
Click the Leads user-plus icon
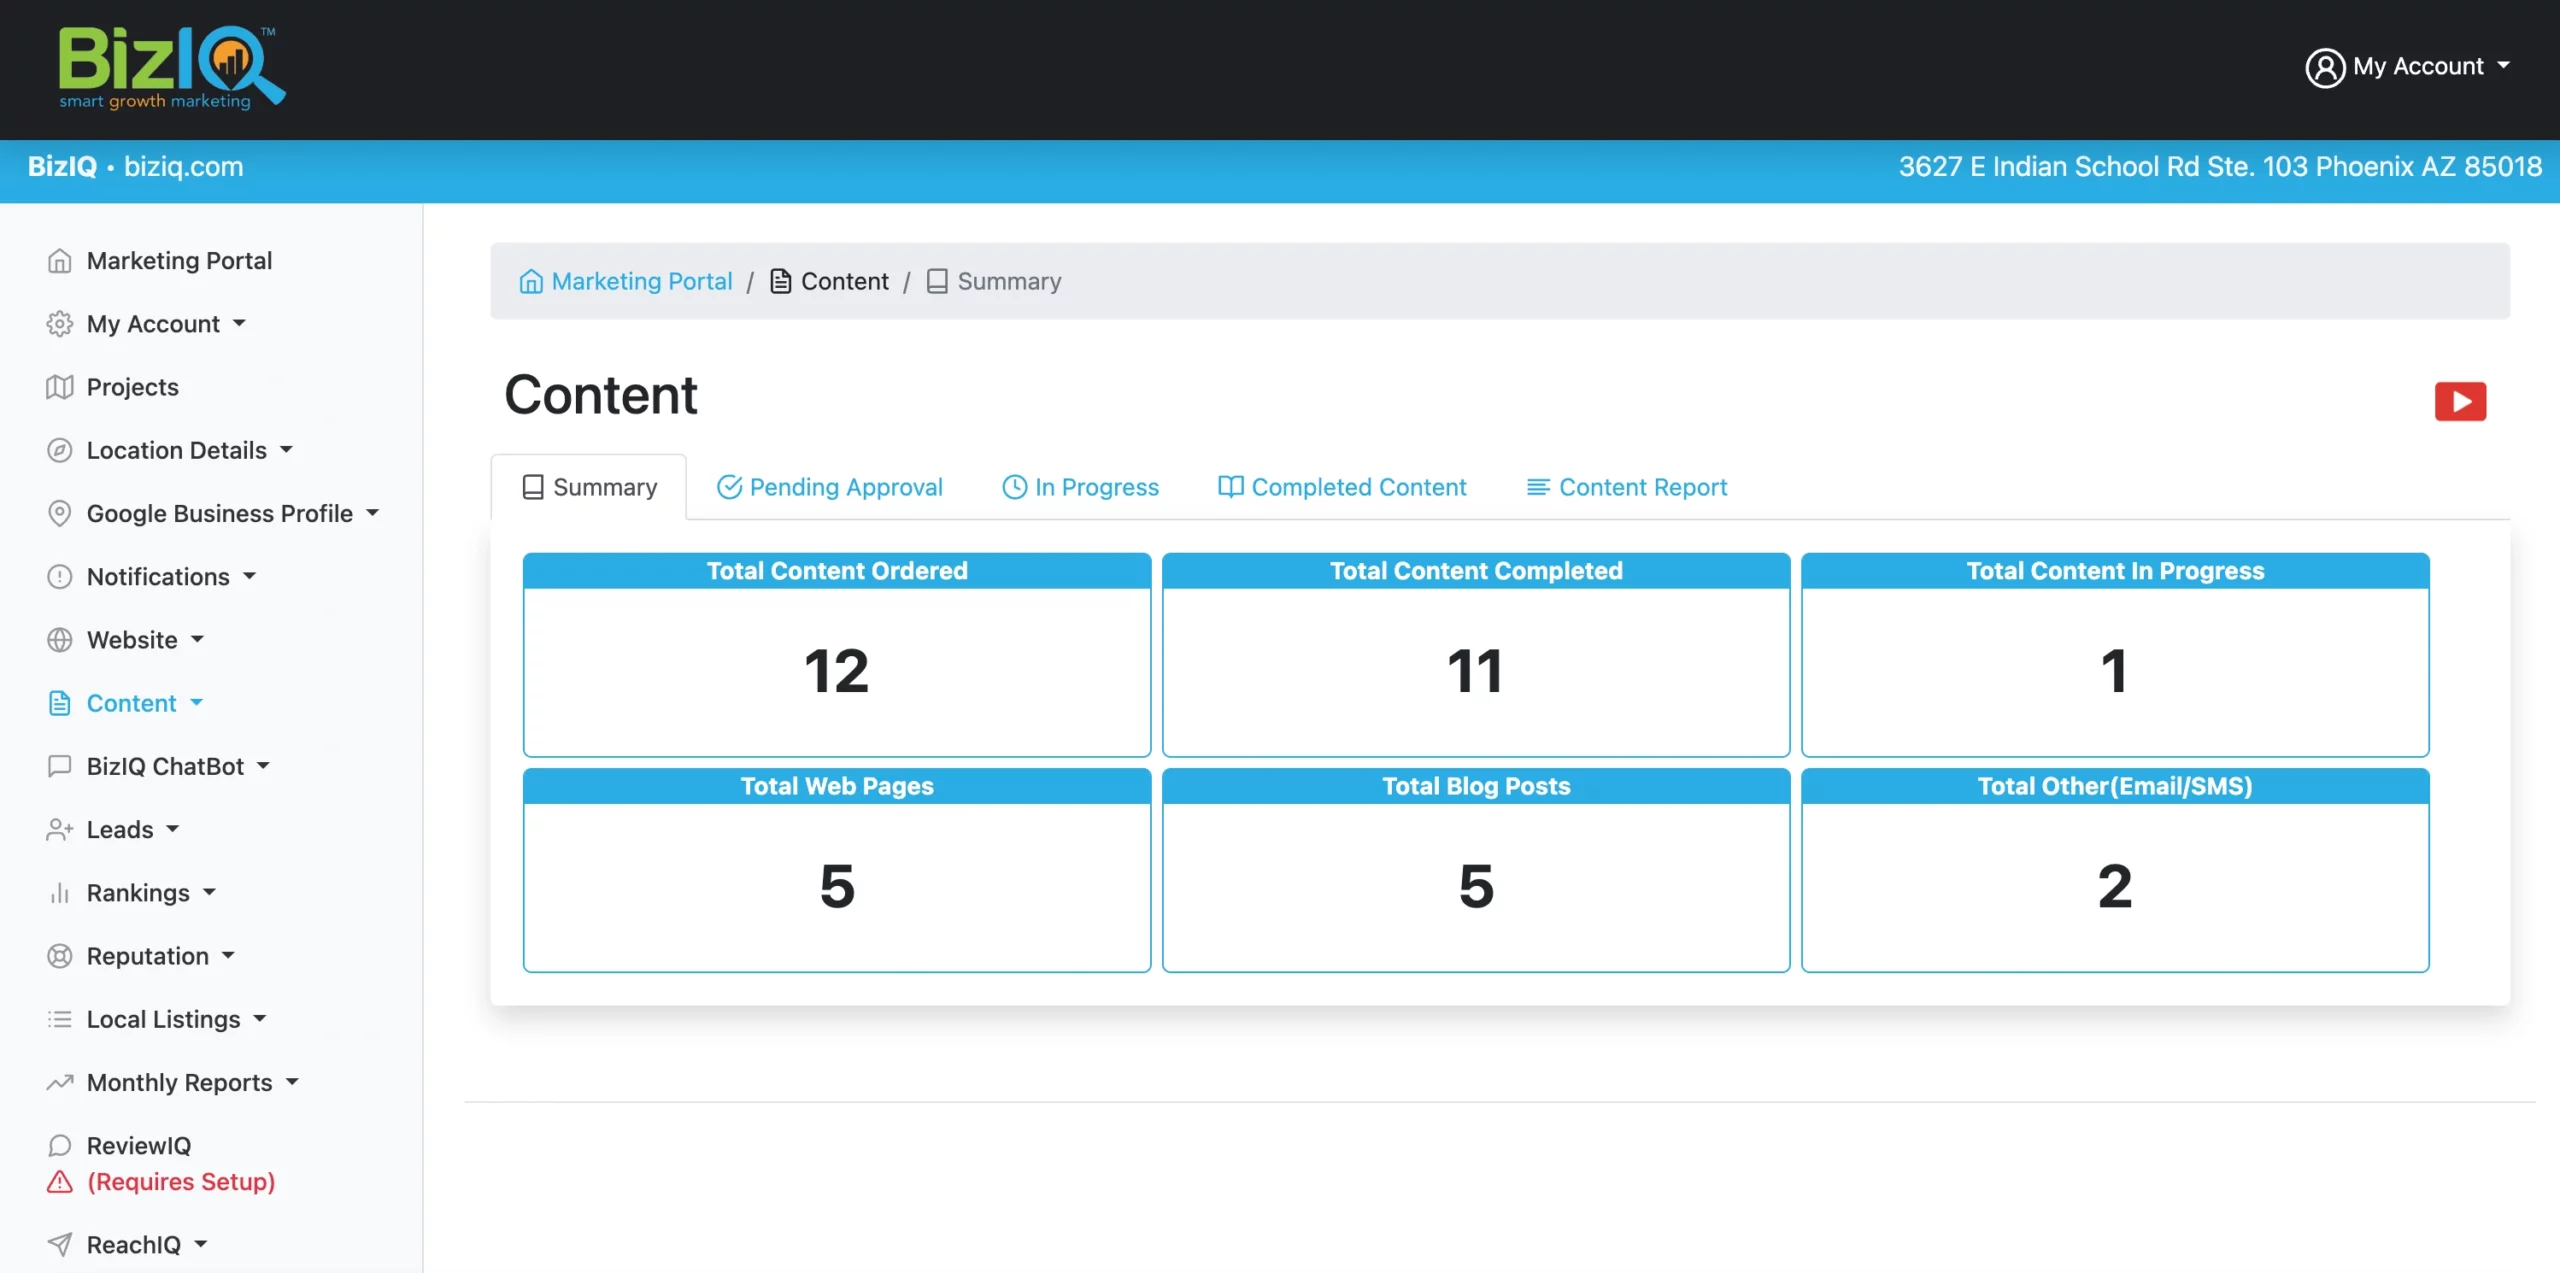point(60,829)
